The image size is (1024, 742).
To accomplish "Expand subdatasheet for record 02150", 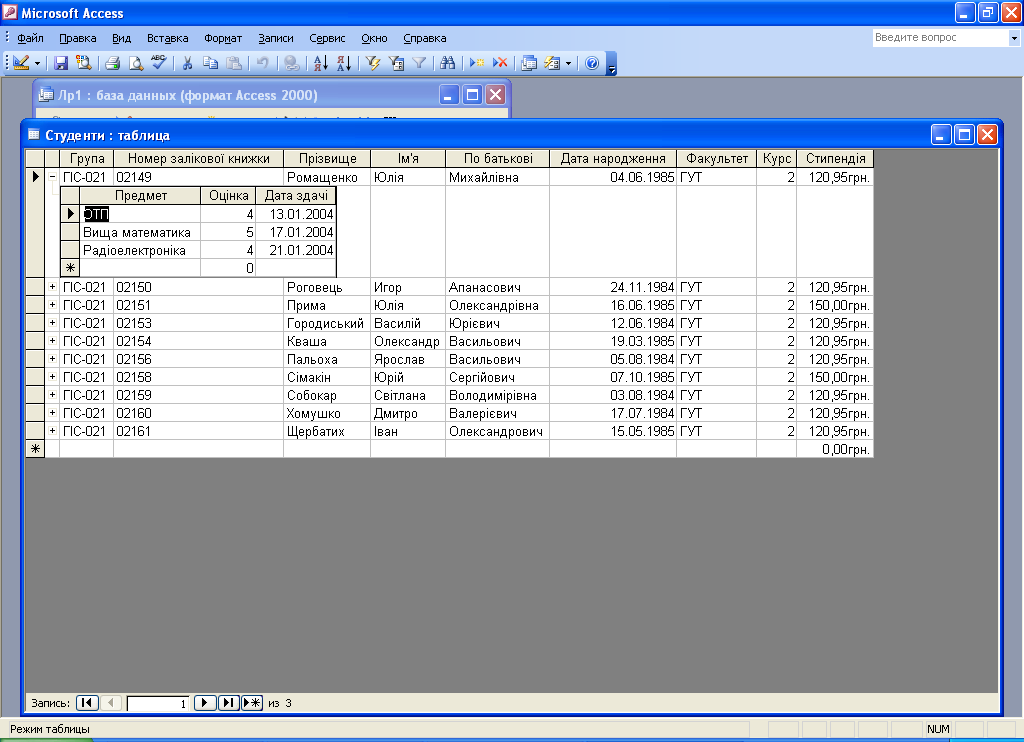I will [52, 287].
